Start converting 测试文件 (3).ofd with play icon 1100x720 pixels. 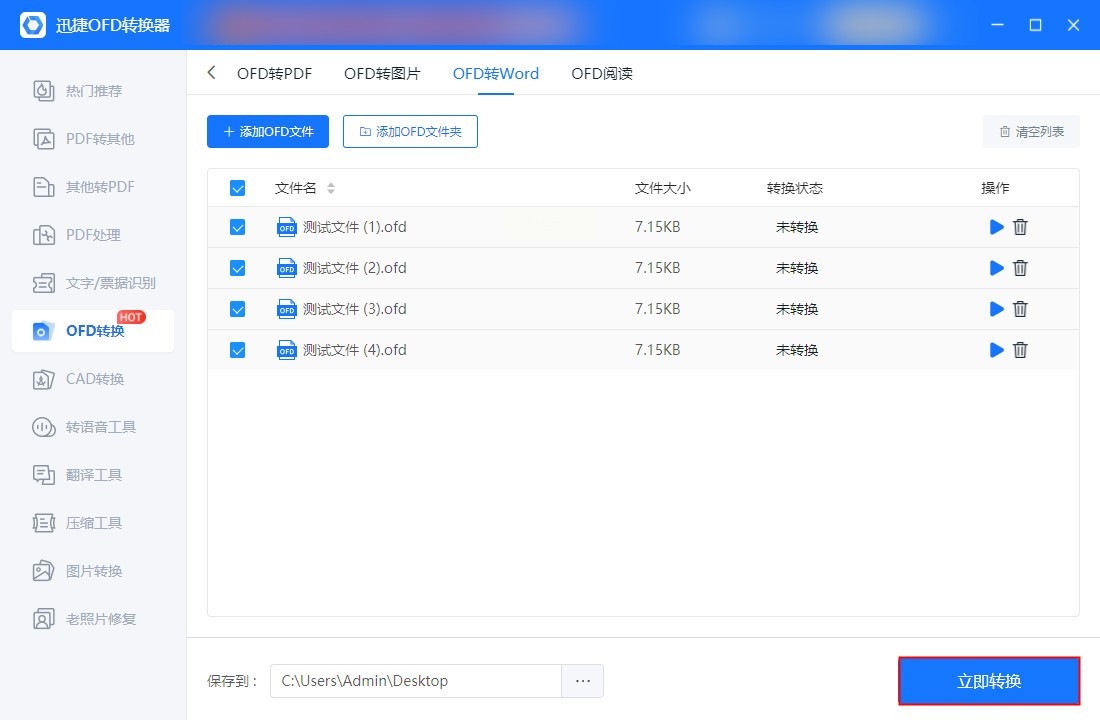[x=996, y=309]
